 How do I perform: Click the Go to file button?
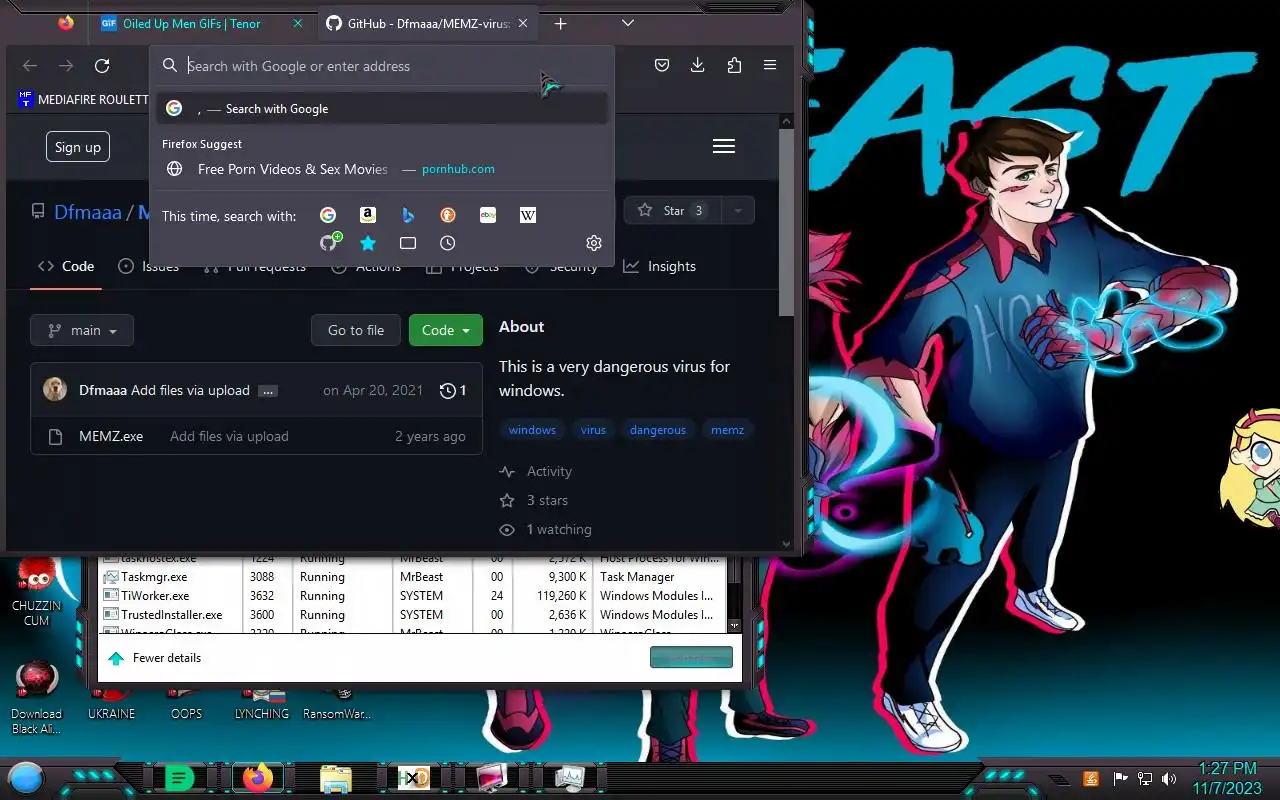tap(356, 330)
